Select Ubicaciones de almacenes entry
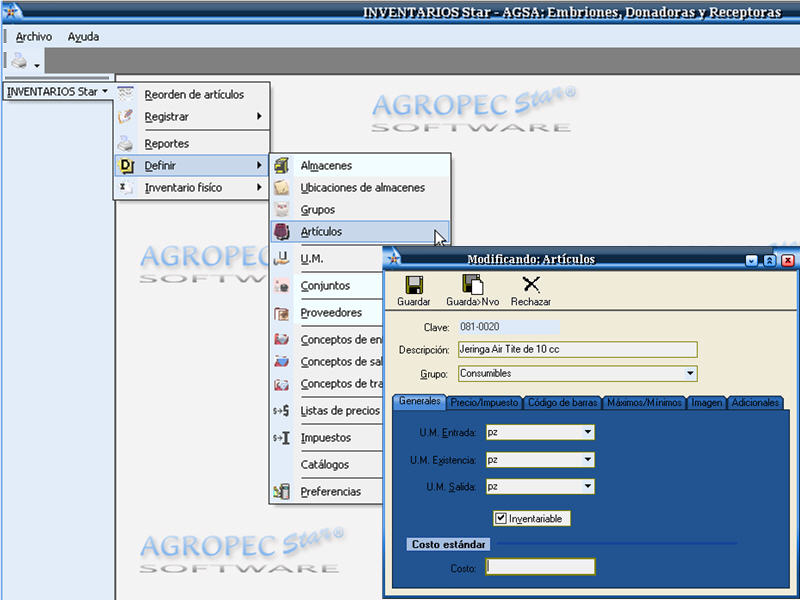This screenshot has height=600, width=800. [x=360, y=187]
